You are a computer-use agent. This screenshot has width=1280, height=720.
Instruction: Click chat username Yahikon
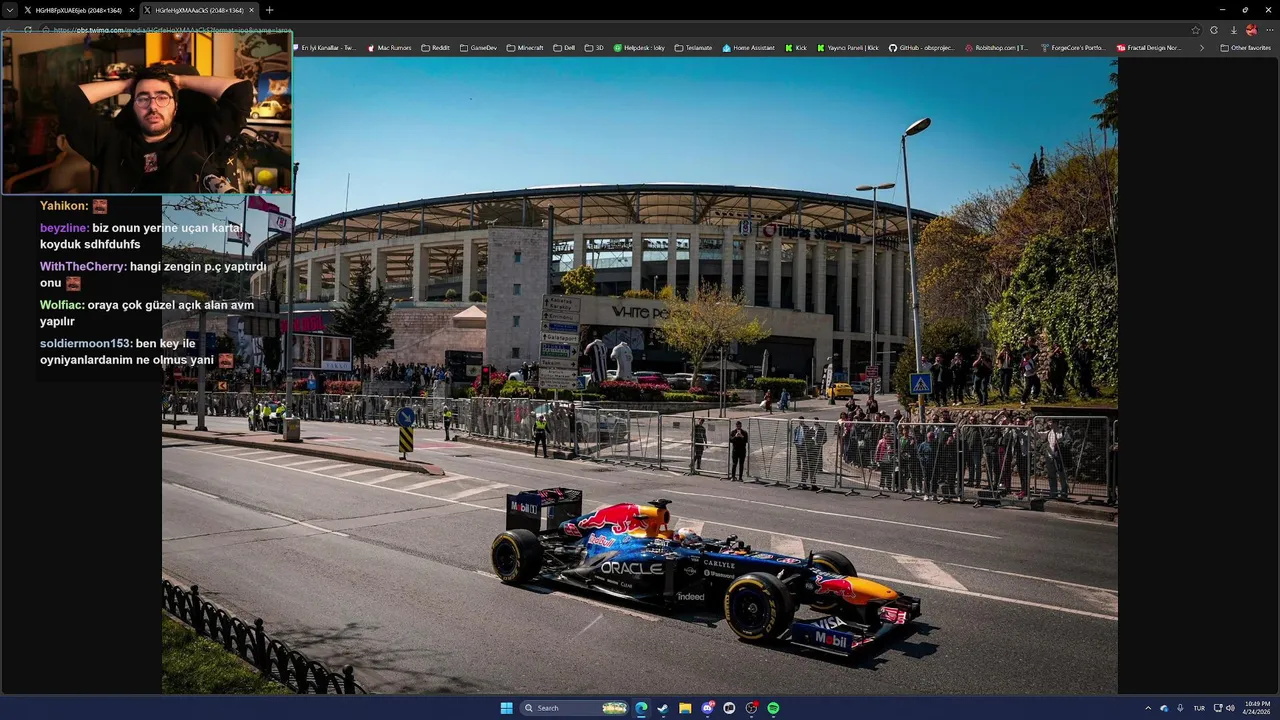(64, 206)
